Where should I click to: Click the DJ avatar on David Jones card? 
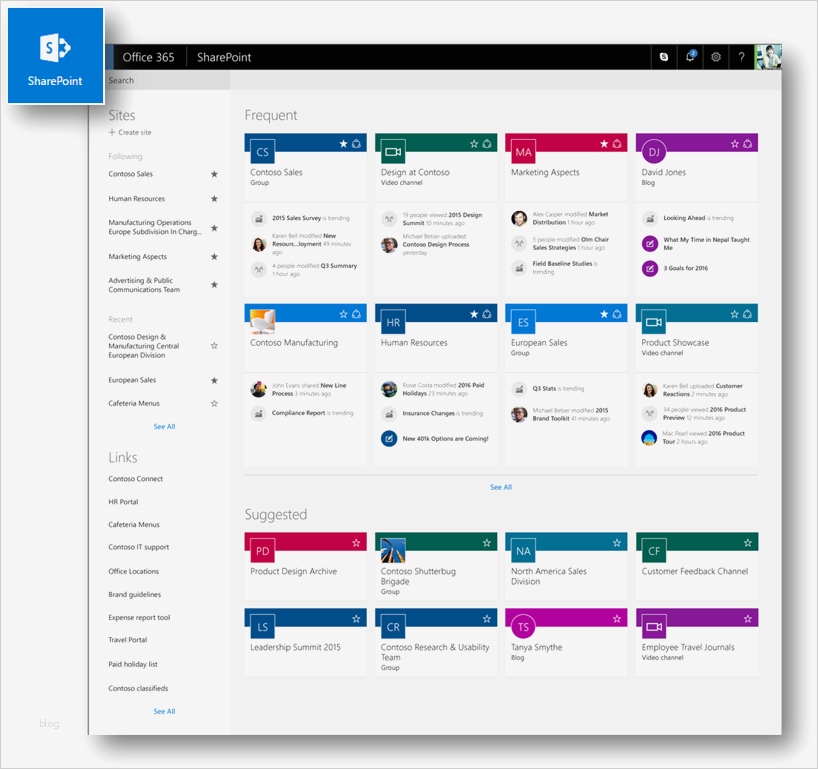pyautogui.click(x=654, y=152)
